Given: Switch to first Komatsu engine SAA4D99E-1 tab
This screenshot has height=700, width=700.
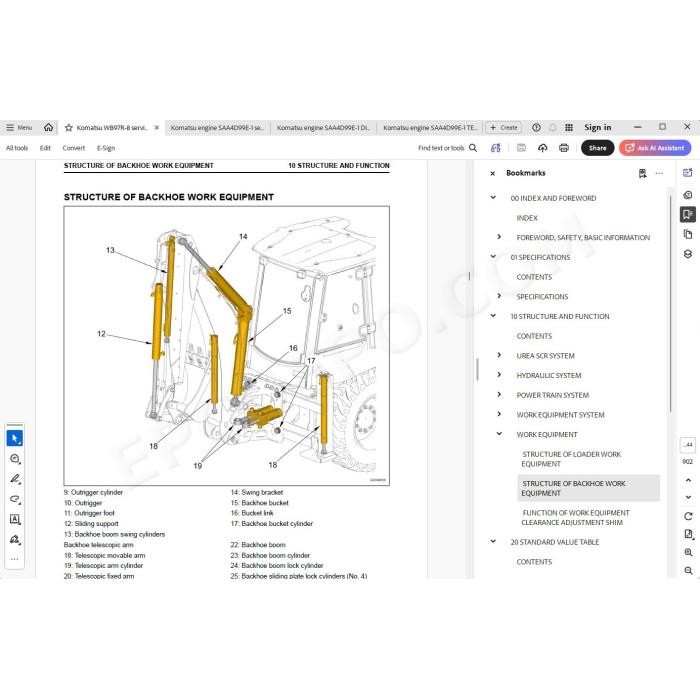Looking at the screenshot, I should click(x=217, y=128).
